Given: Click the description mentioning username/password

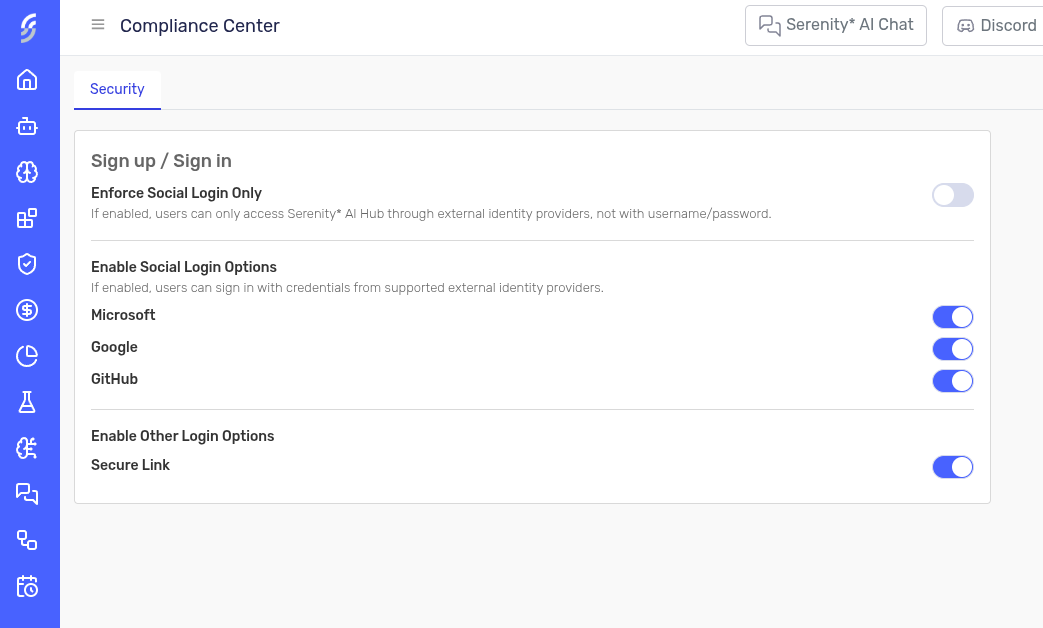Looking at the screenshot, I should 431,214.
